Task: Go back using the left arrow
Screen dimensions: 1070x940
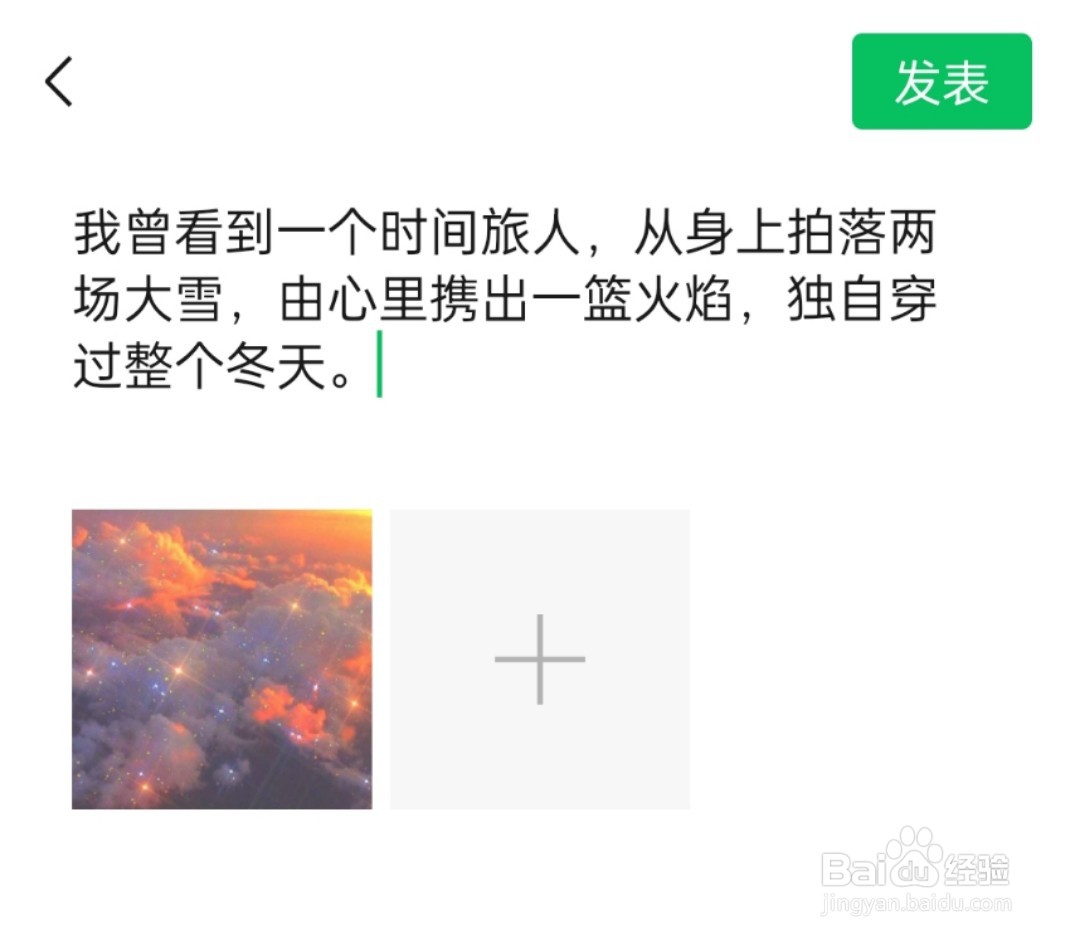Action: 59,82
